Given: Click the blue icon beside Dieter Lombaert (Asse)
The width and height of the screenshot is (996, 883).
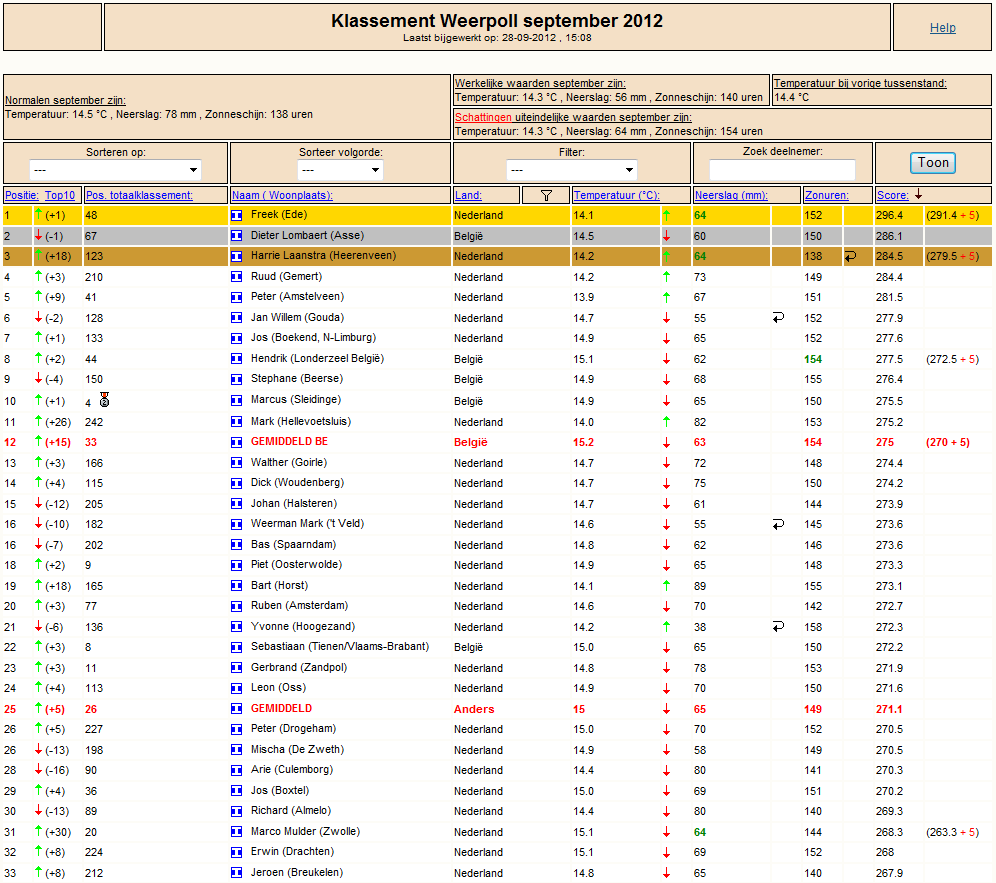Looking at the screenshot, I should tap(236, 236).
